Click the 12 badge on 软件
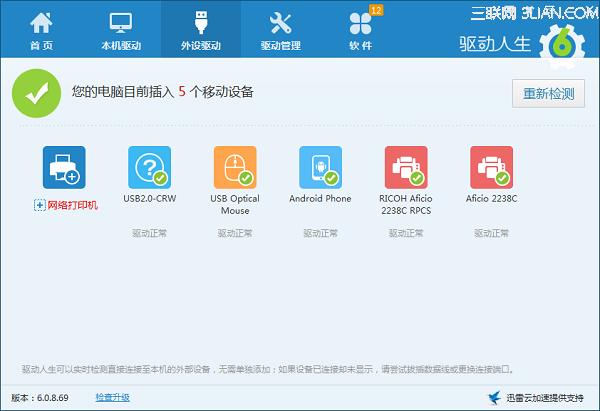 pyautogui.click(x=376, y=10)
